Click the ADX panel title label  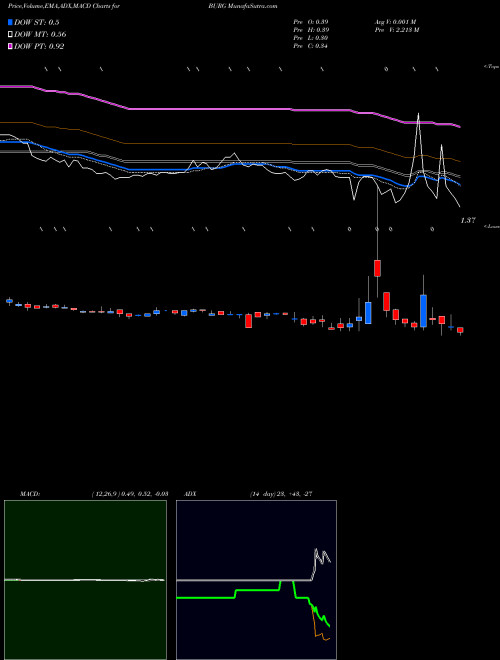(190, 494)
